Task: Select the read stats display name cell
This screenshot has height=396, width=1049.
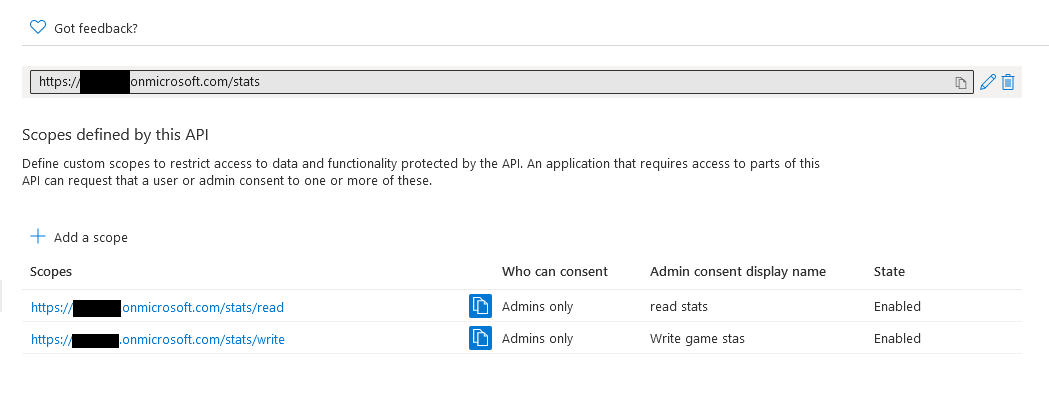Action: pyautogui.click(x=678, y=306)
